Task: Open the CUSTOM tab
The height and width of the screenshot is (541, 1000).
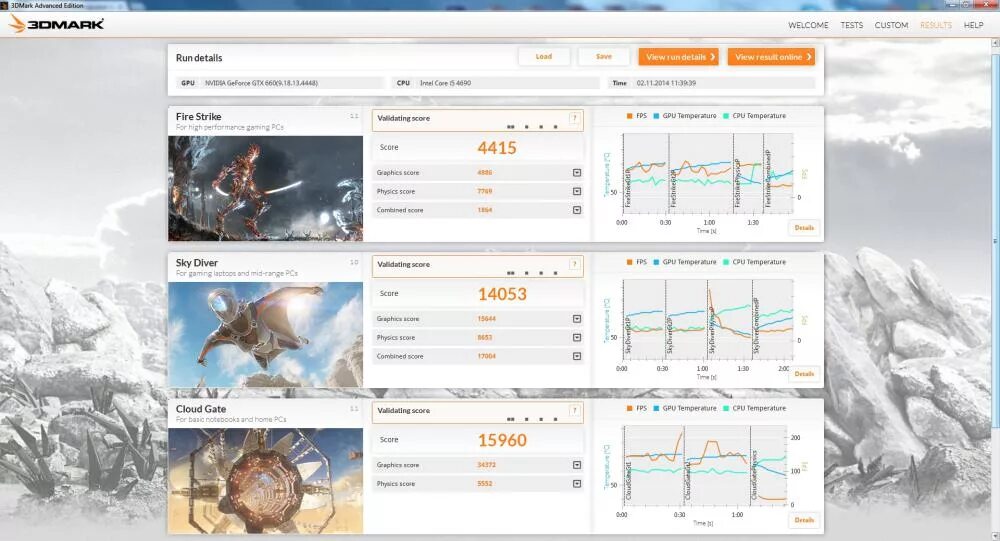Action: point(891,25)
